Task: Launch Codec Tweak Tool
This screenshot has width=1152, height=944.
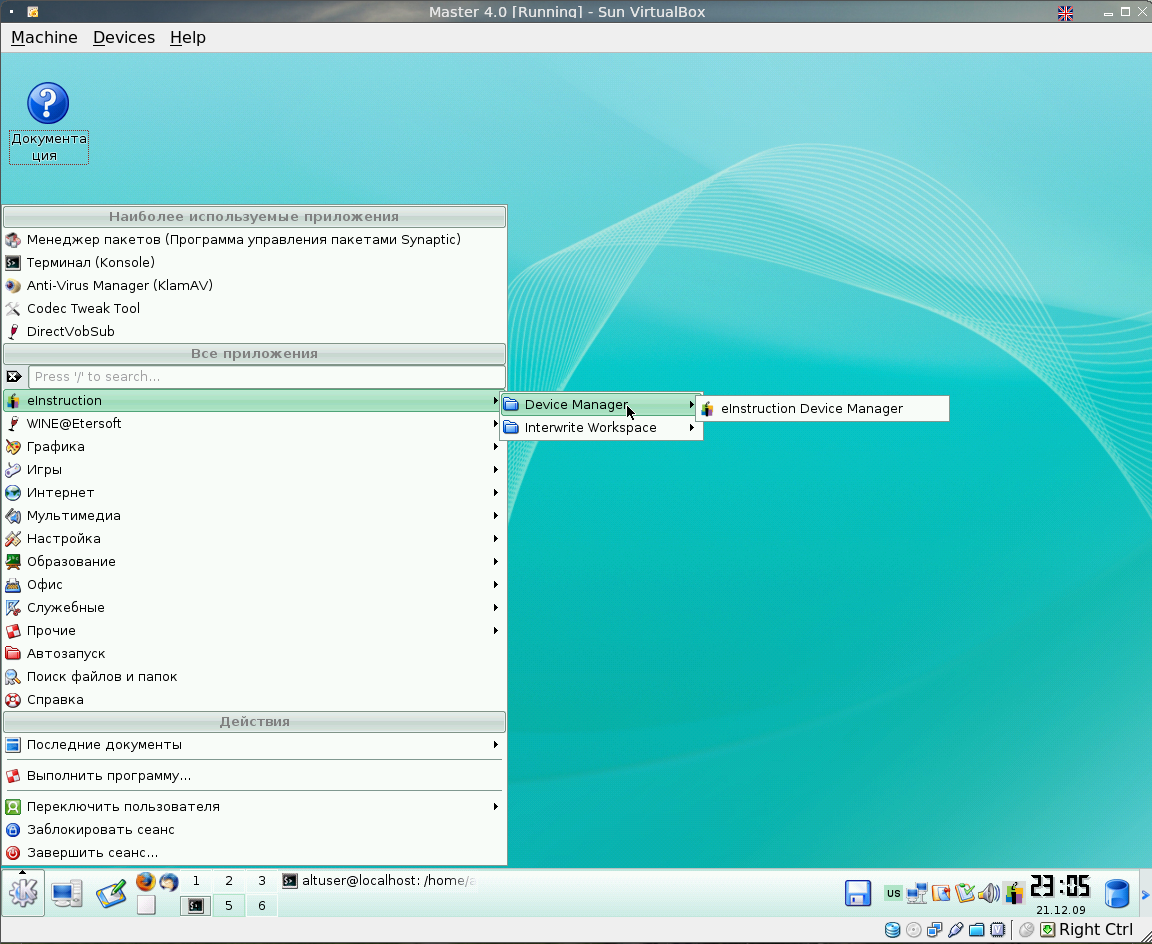Action: (x=254, y=309)
